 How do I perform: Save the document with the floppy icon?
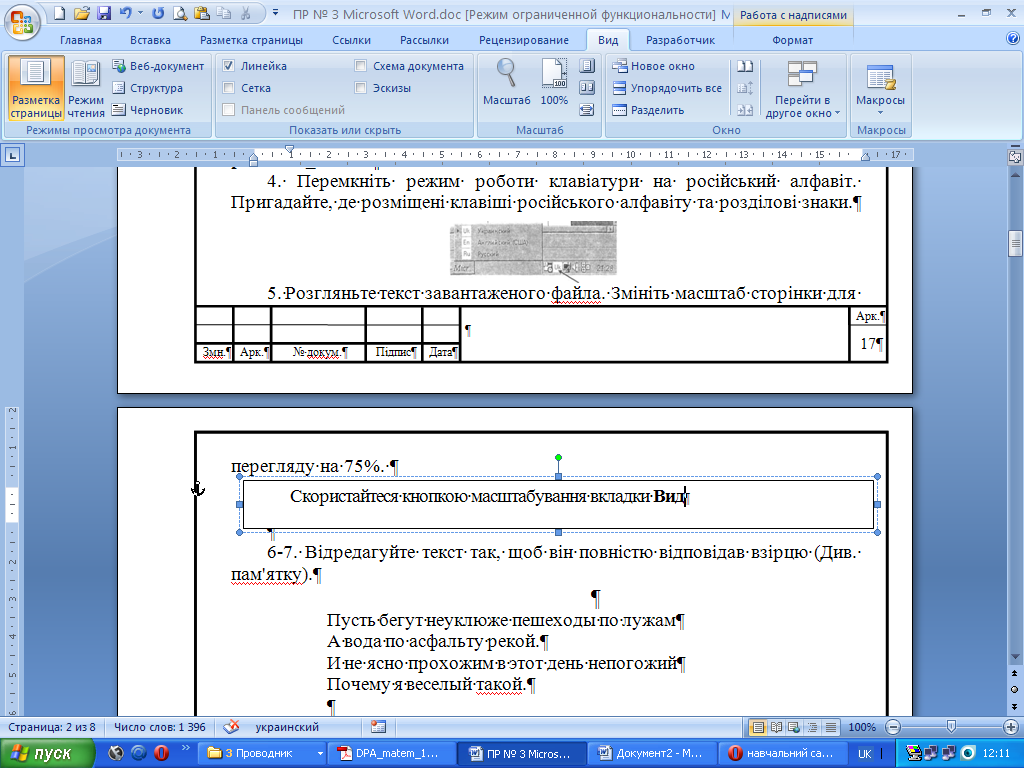[104, 12]
